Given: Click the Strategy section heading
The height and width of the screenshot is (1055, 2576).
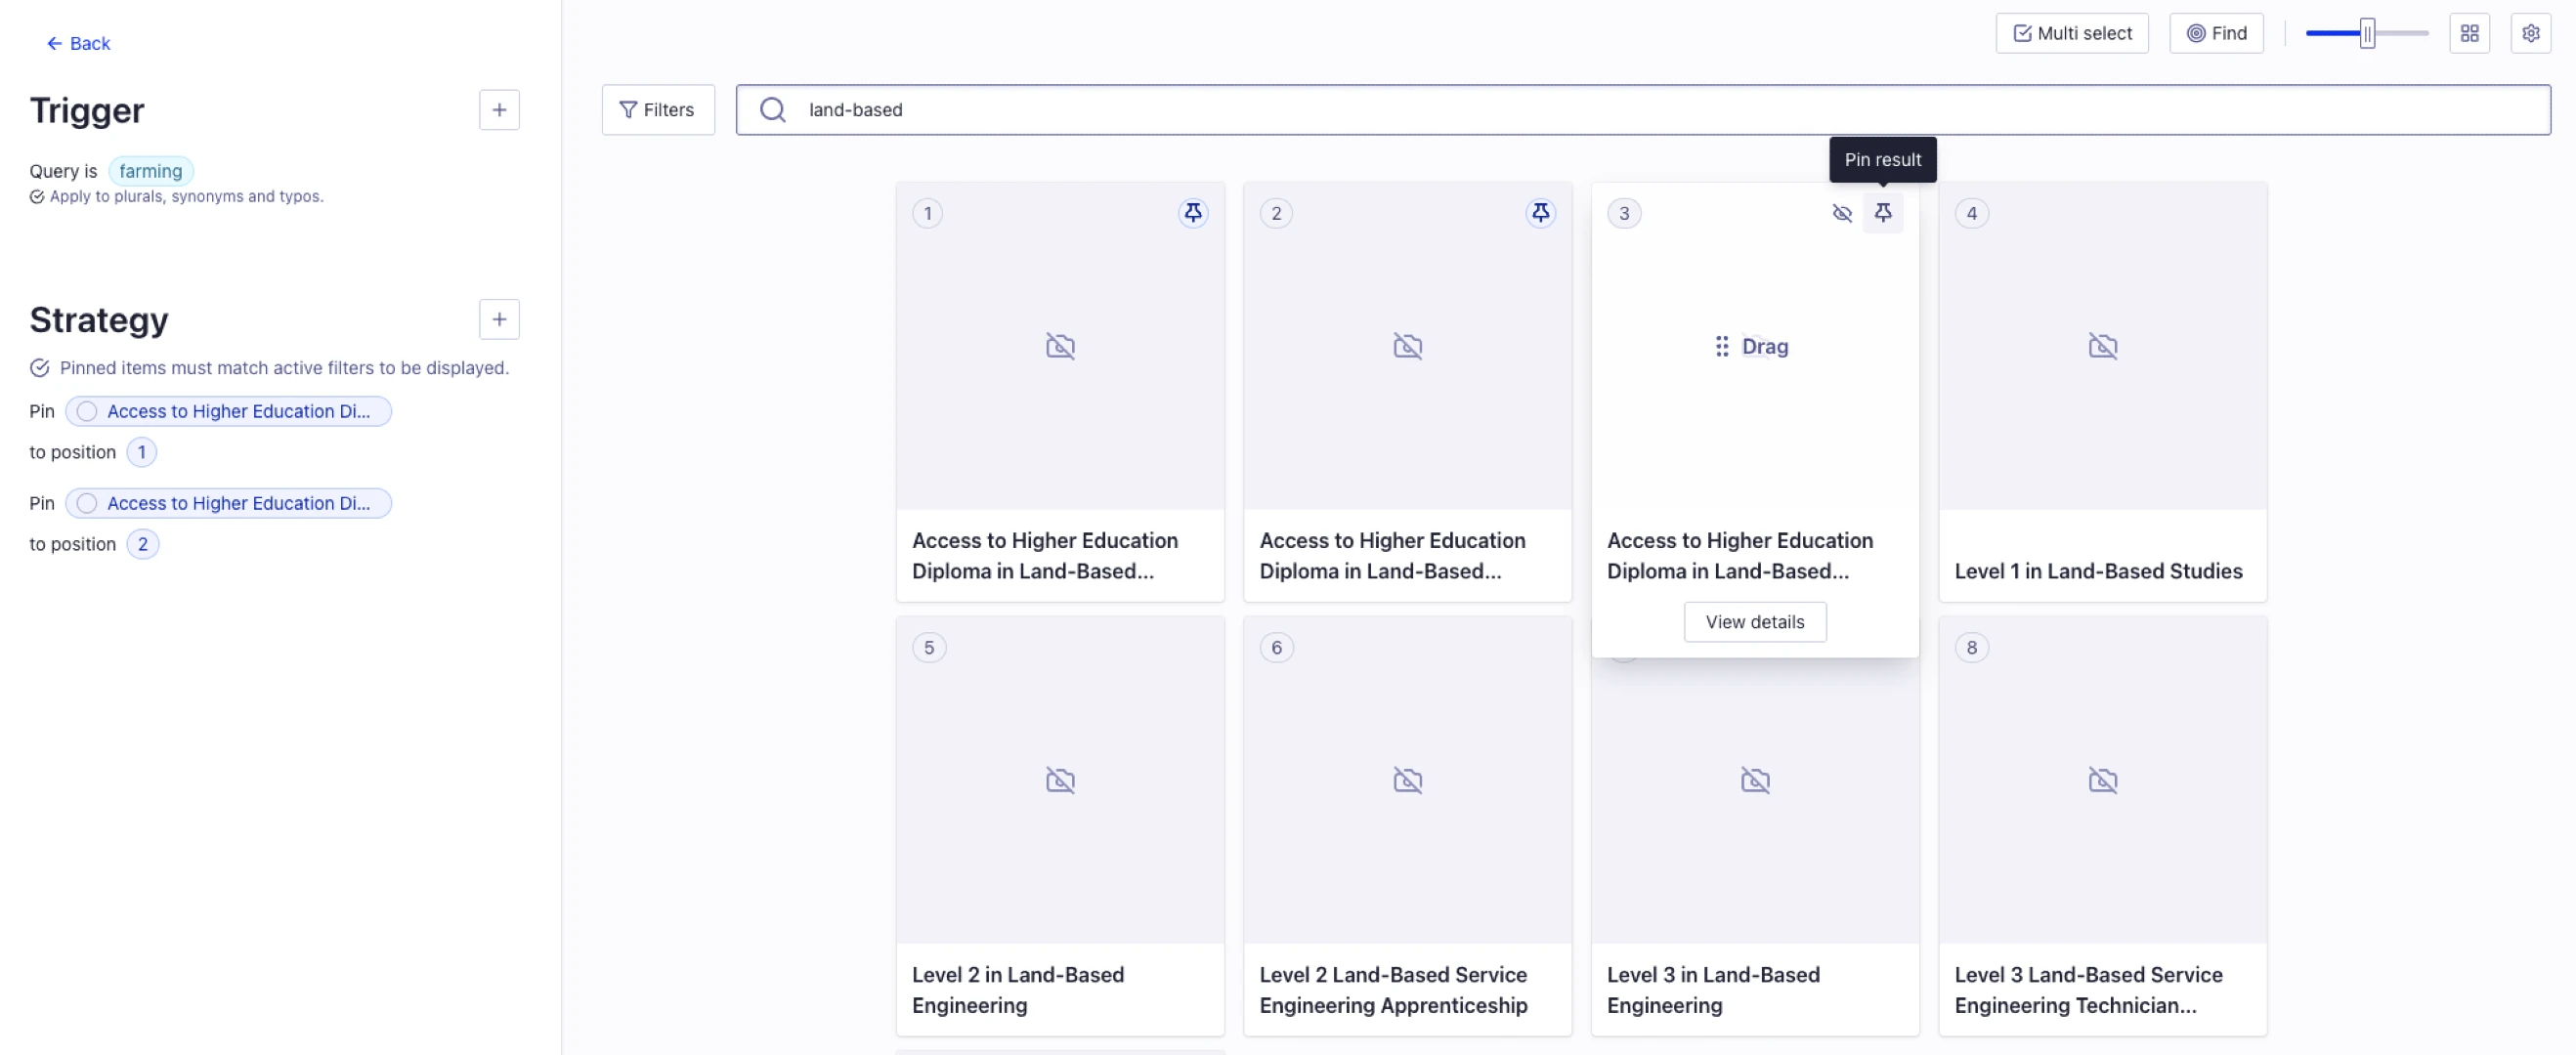Looking at the screenshot, I should 98,320.
